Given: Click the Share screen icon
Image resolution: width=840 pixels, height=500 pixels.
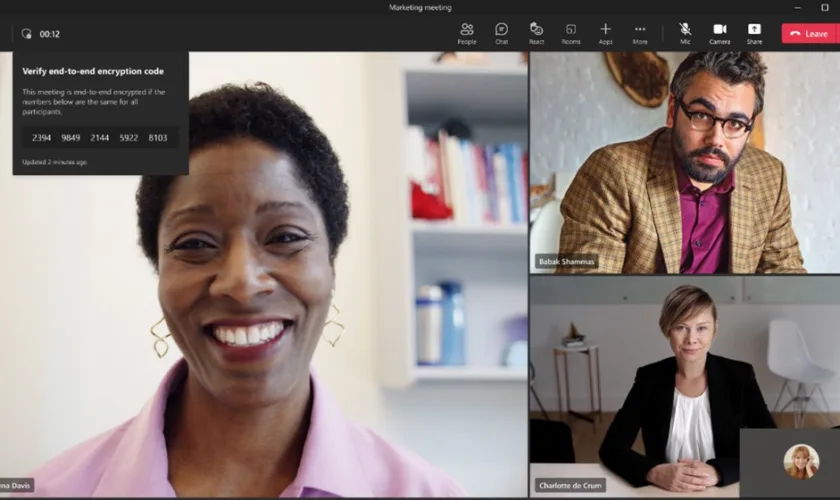Looking at the screenshot, I should (x=754, y=33).
